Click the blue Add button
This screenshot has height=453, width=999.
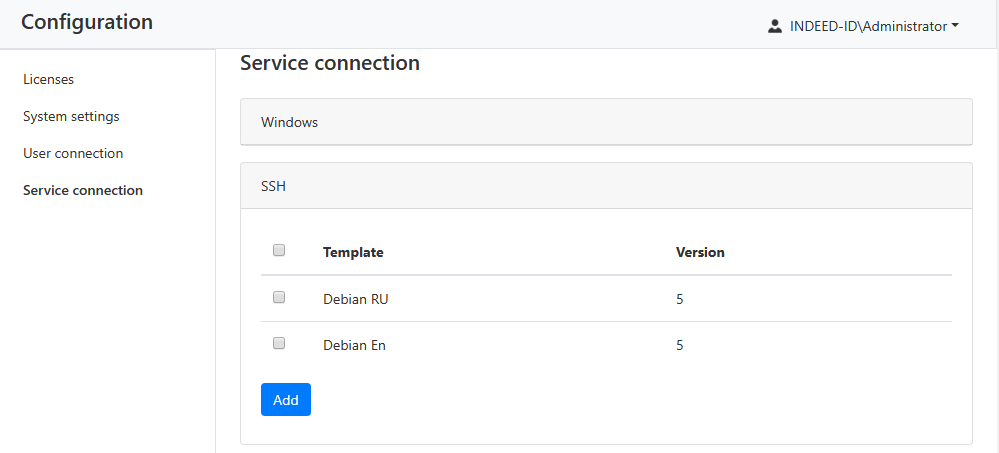click(286, 400)
